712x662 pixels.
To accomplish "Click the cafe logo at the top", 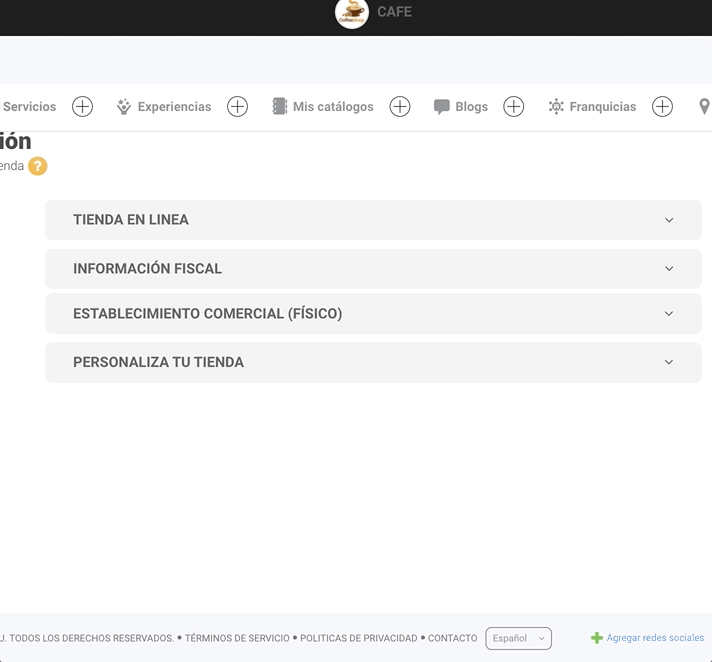I will tap(352, 13).
